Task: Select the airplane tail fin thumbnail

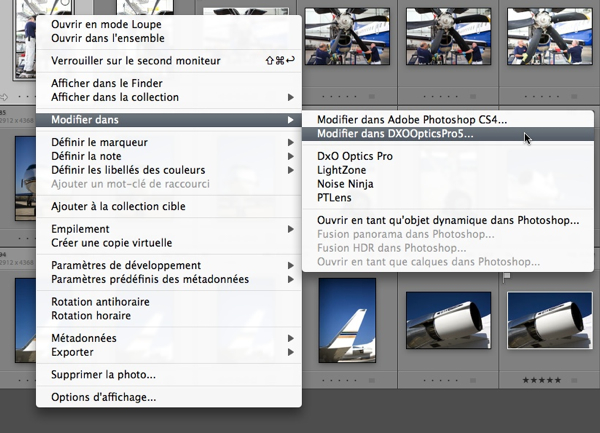Action: click(x=347, y=320)
